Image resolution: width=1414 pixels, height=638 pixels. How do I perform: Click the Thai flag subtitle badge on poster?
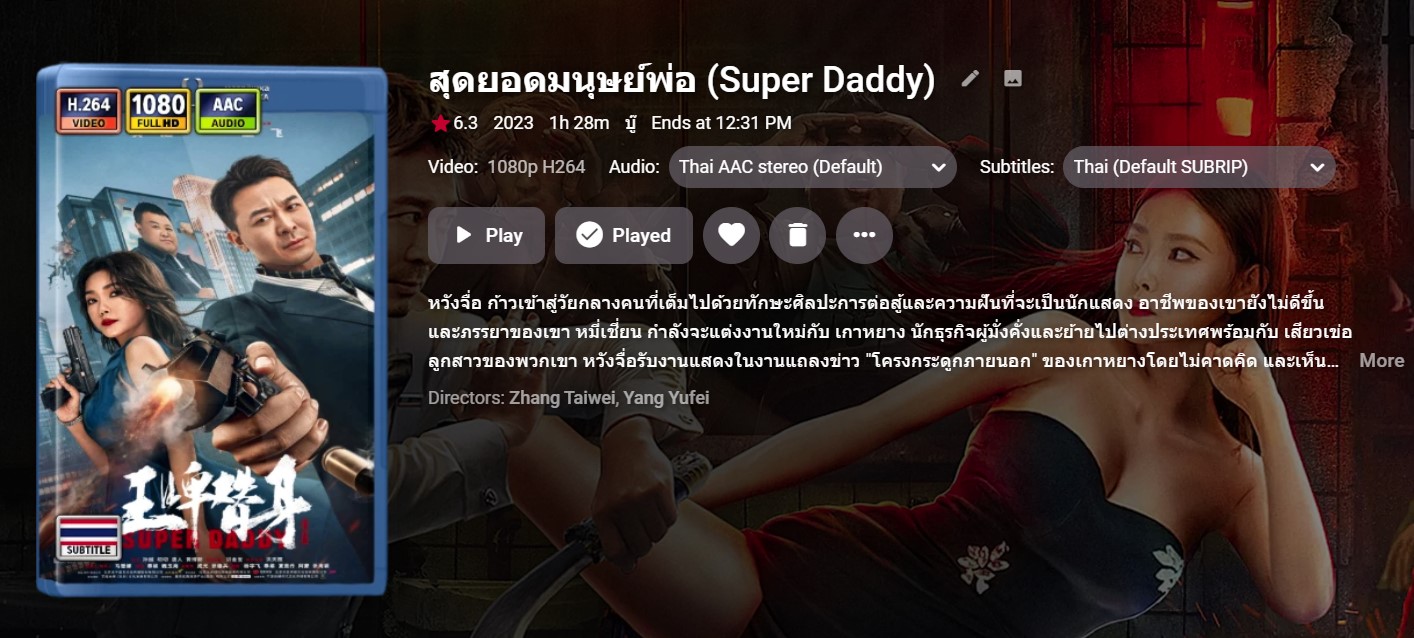[87, 536]
